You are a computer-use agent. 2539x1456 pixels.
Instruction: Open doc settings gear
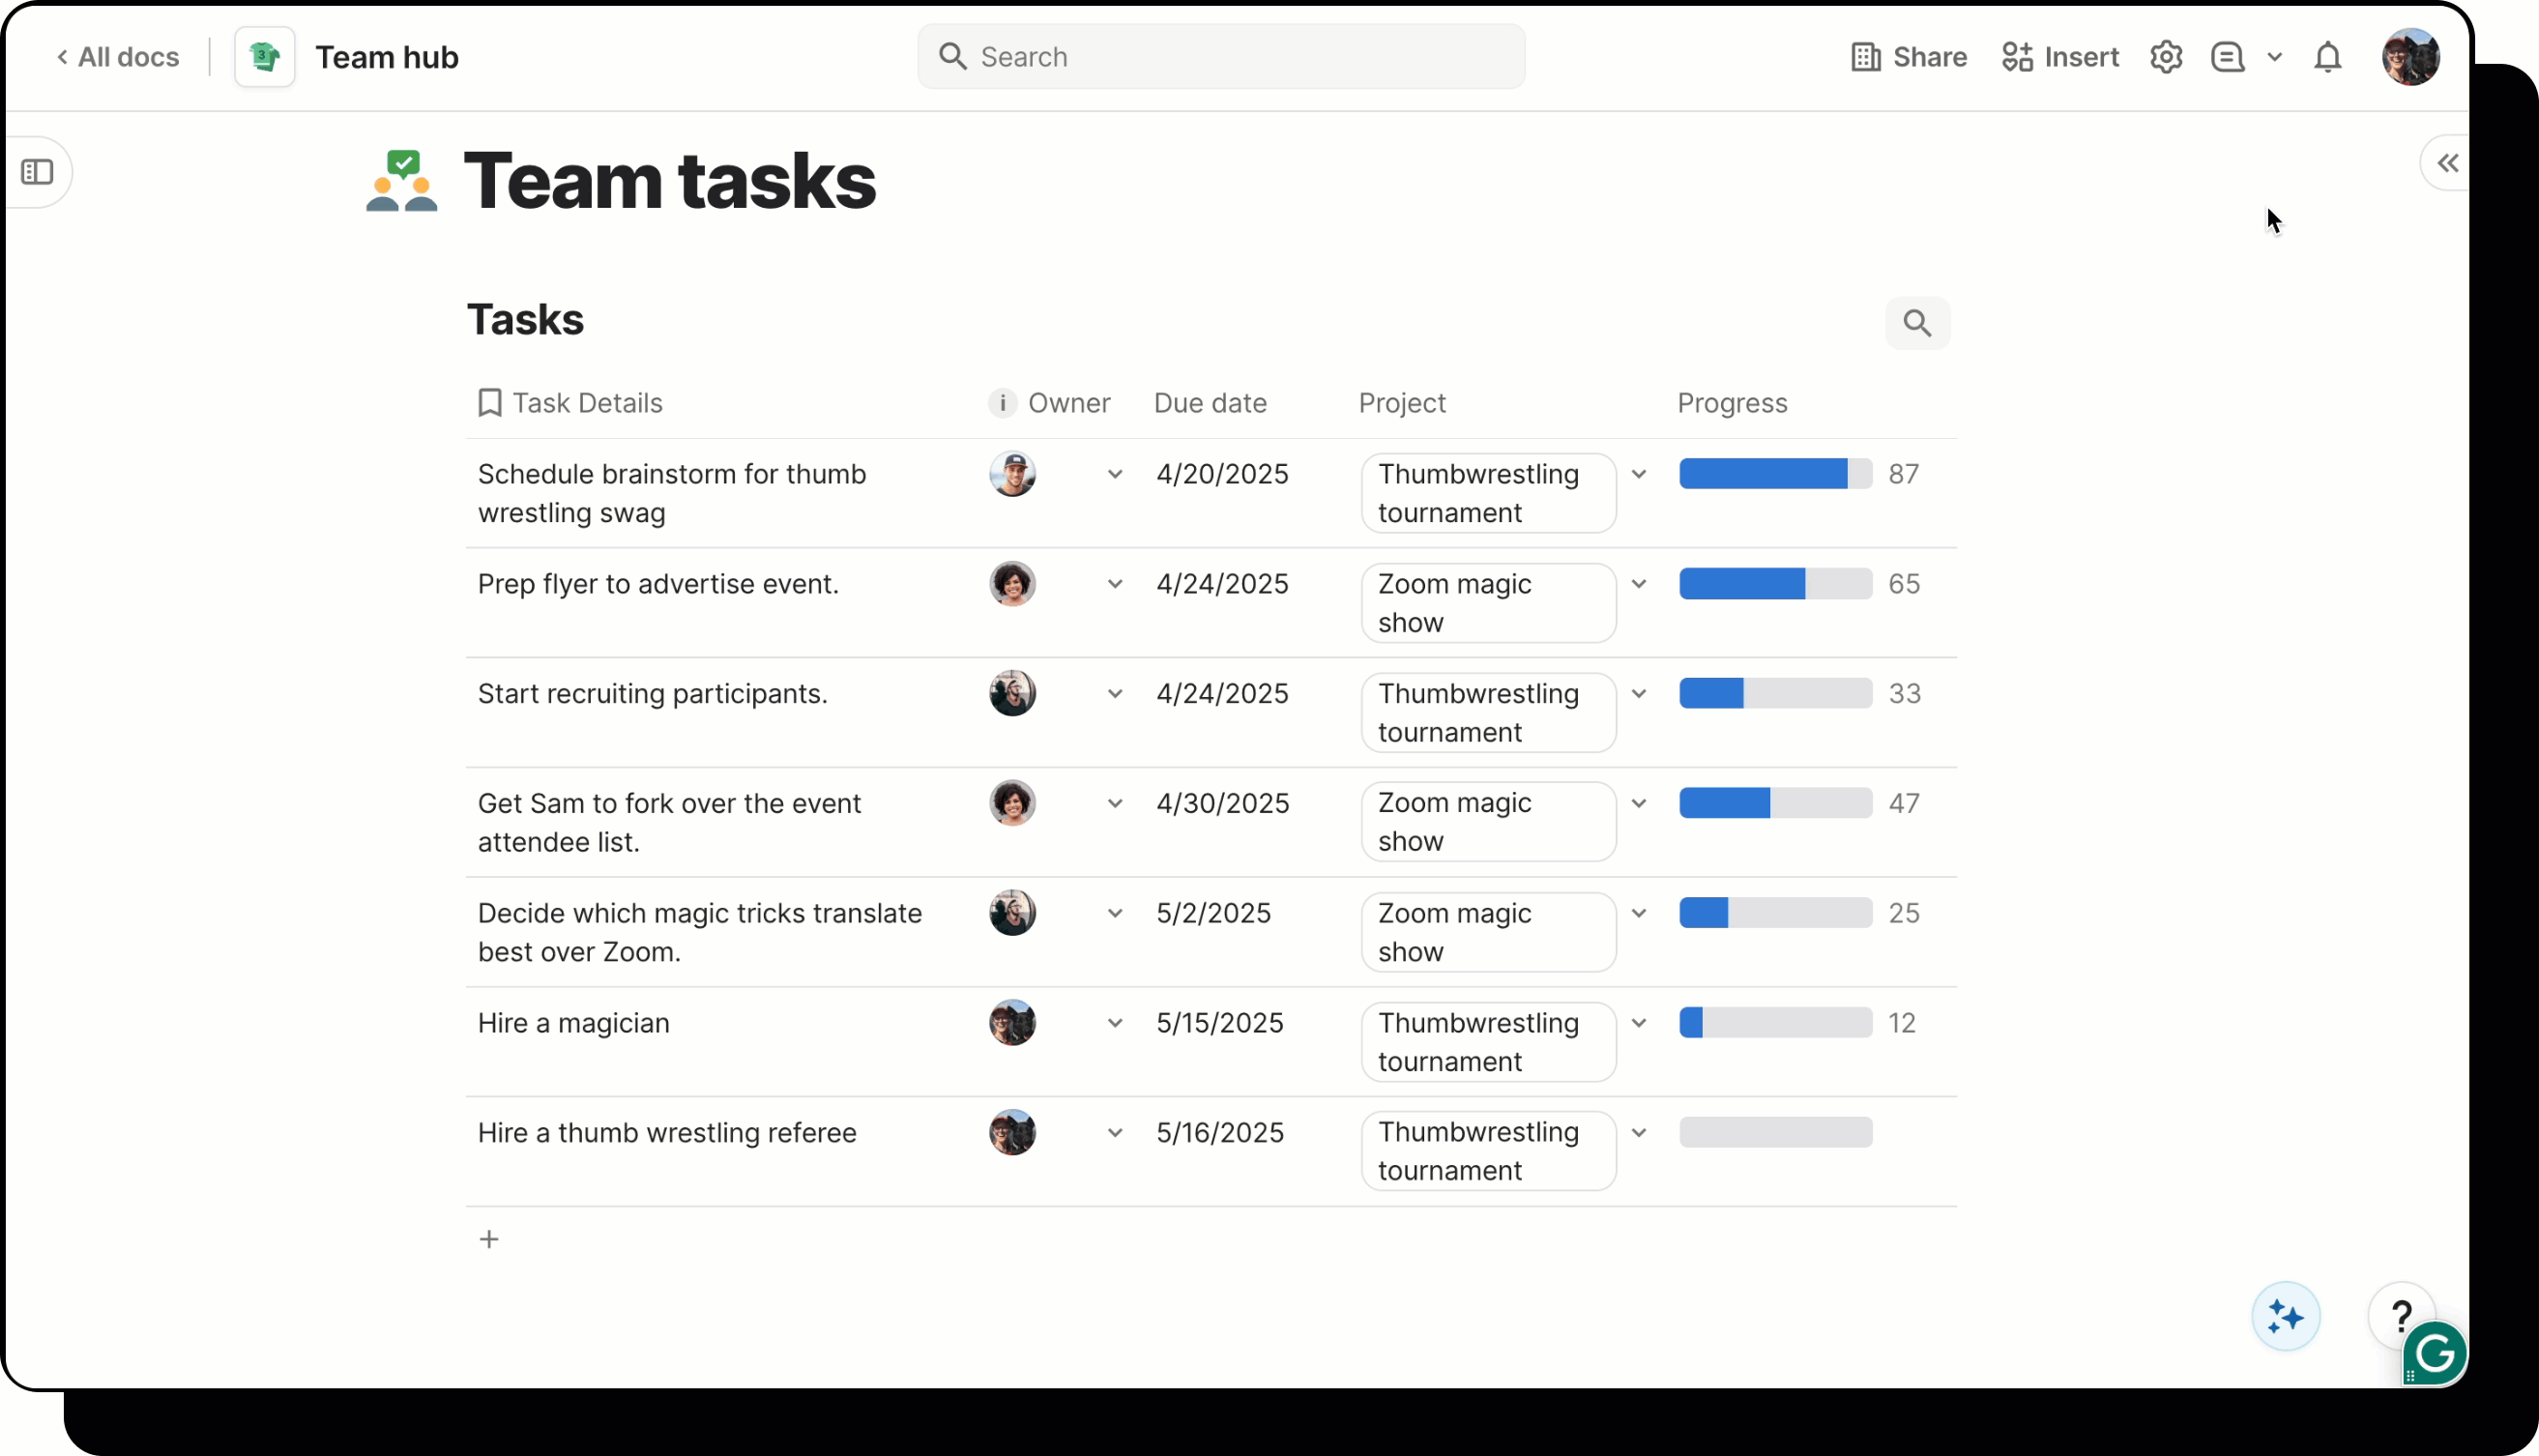[x=2166, y=57]
